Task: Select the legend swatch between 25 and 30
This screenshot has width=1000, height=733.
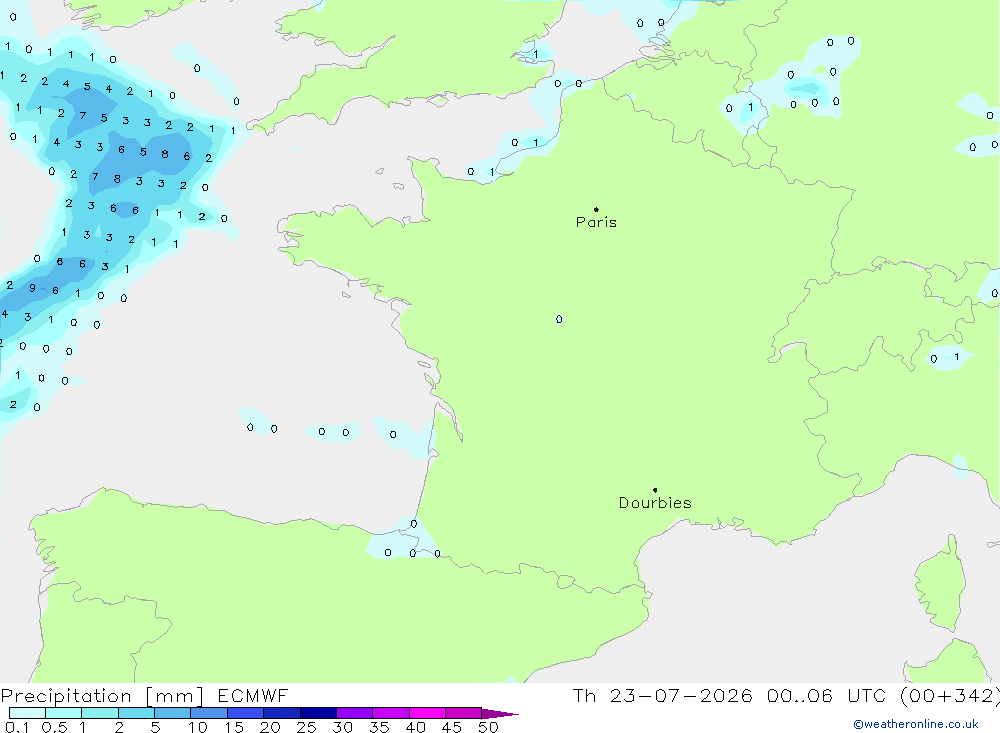Action: coord(318,713)
